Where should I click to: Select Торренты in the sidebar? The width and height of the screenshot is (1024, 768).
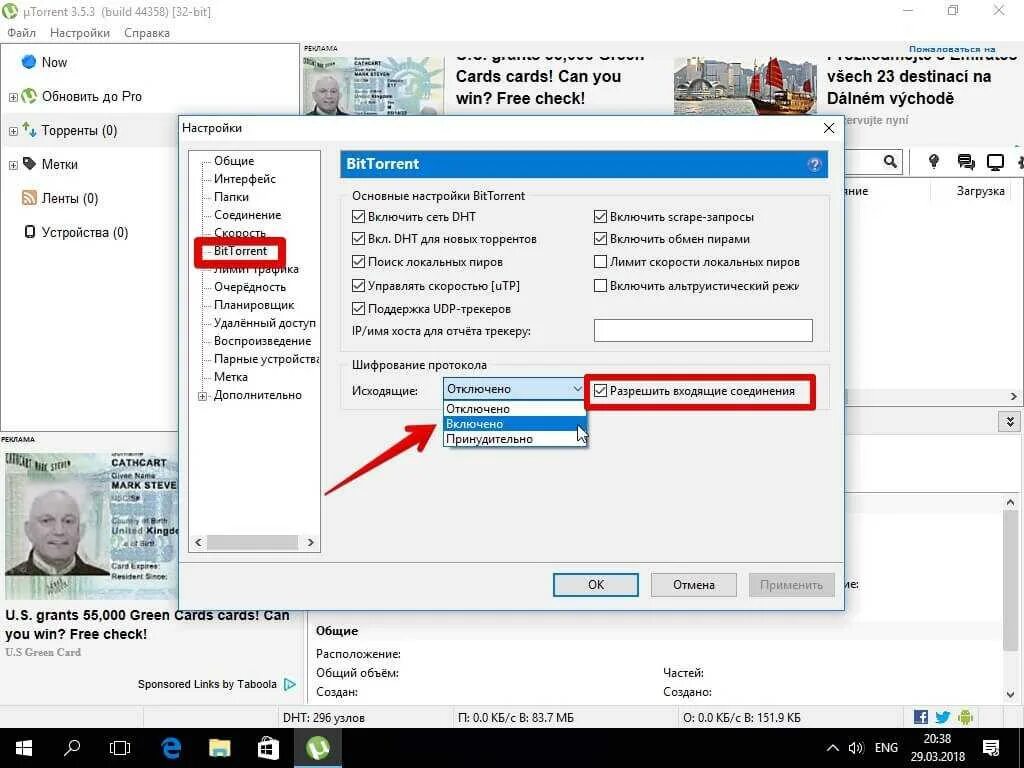click(78, 130)
